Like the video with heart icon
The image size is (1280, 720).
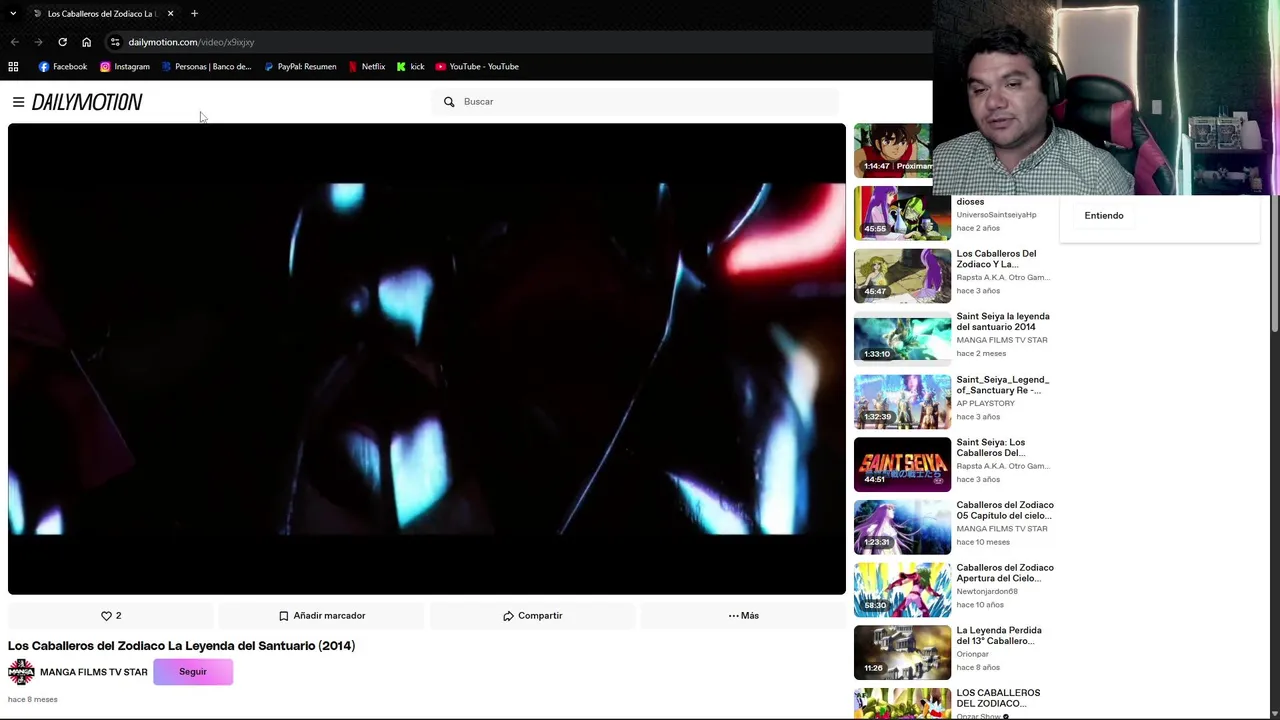coord(111,616)
